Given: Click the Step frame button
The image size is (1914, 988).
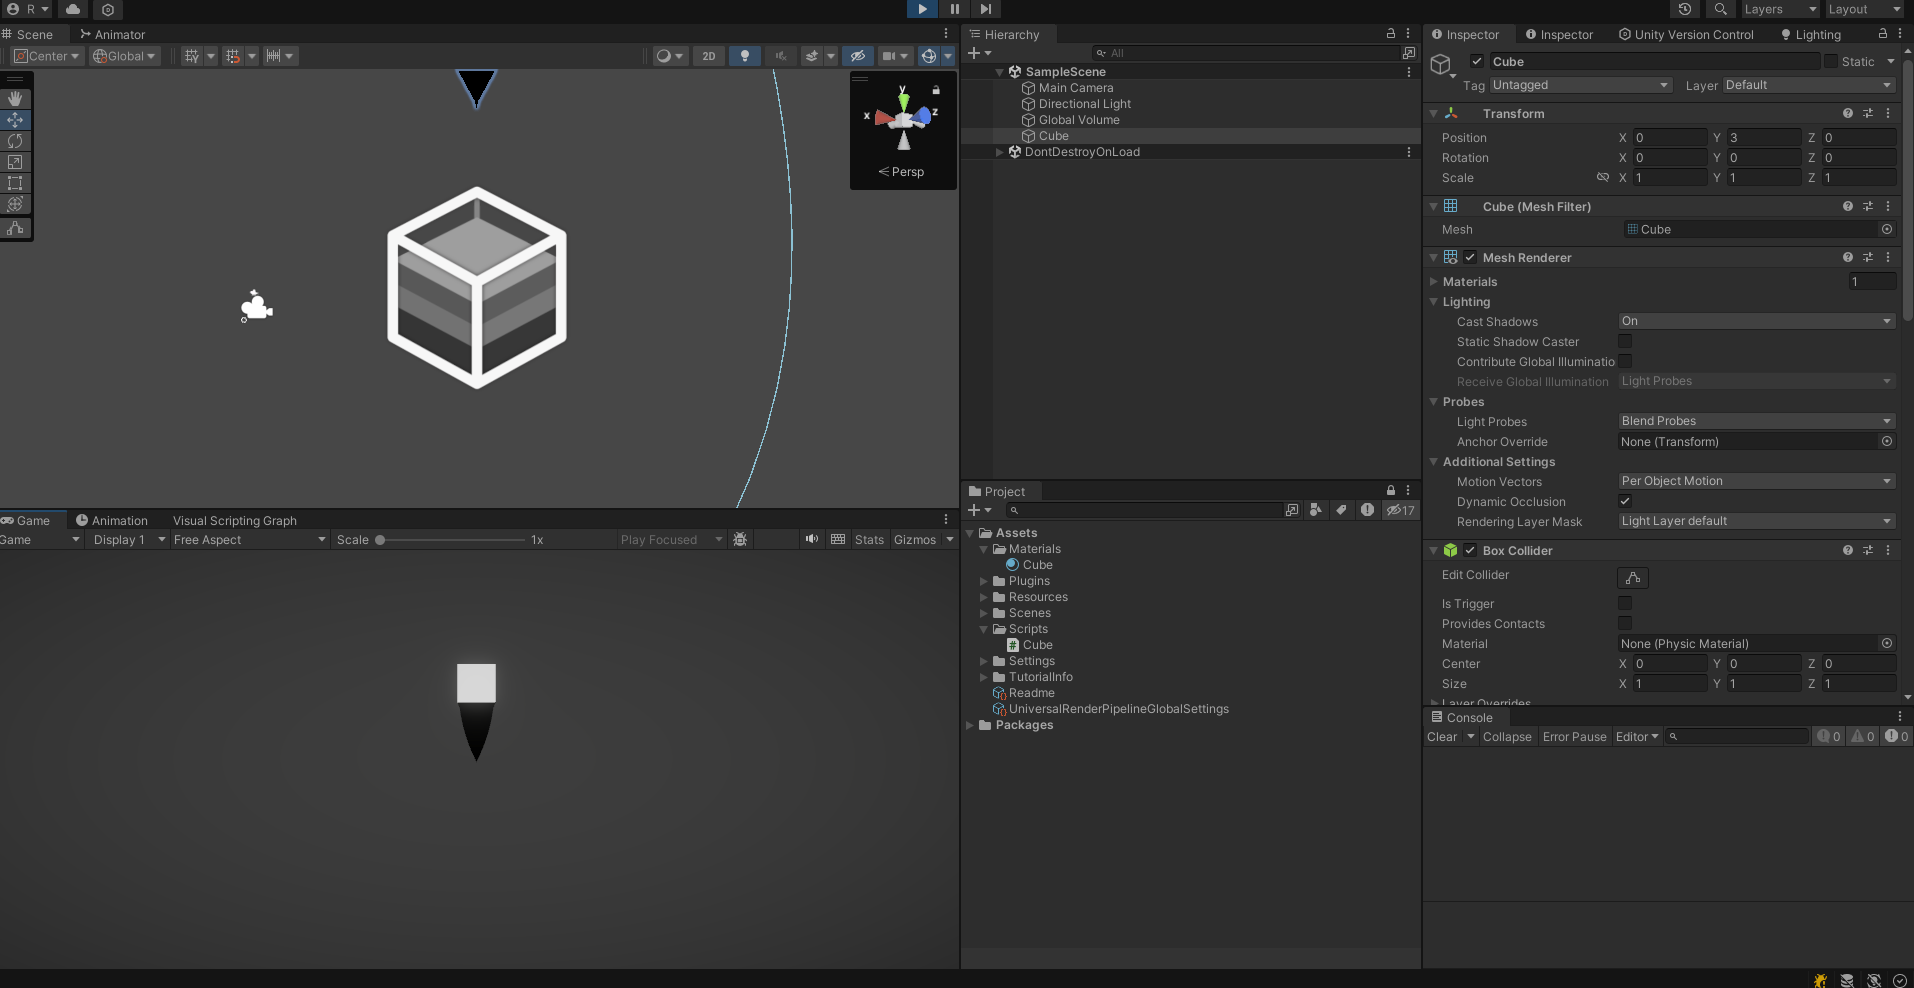Looking at the screenshot, I should [x=986, y=9].
